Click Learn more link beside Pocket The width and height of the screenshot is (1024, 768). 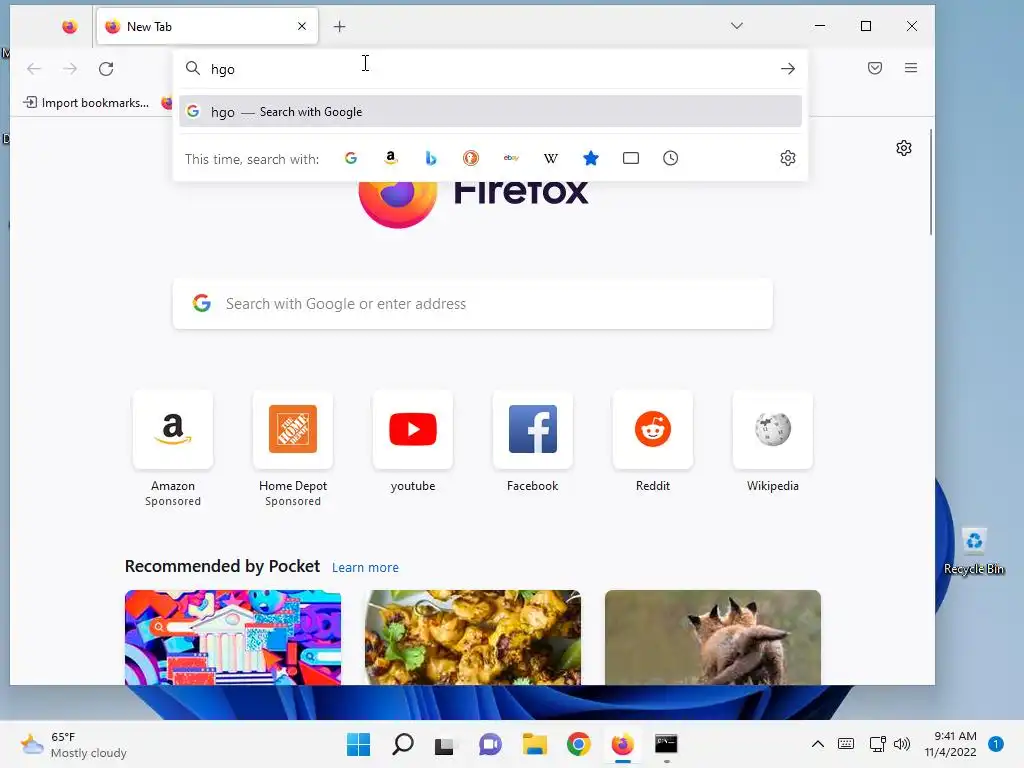pyautogui.click(x=365, y=568)
